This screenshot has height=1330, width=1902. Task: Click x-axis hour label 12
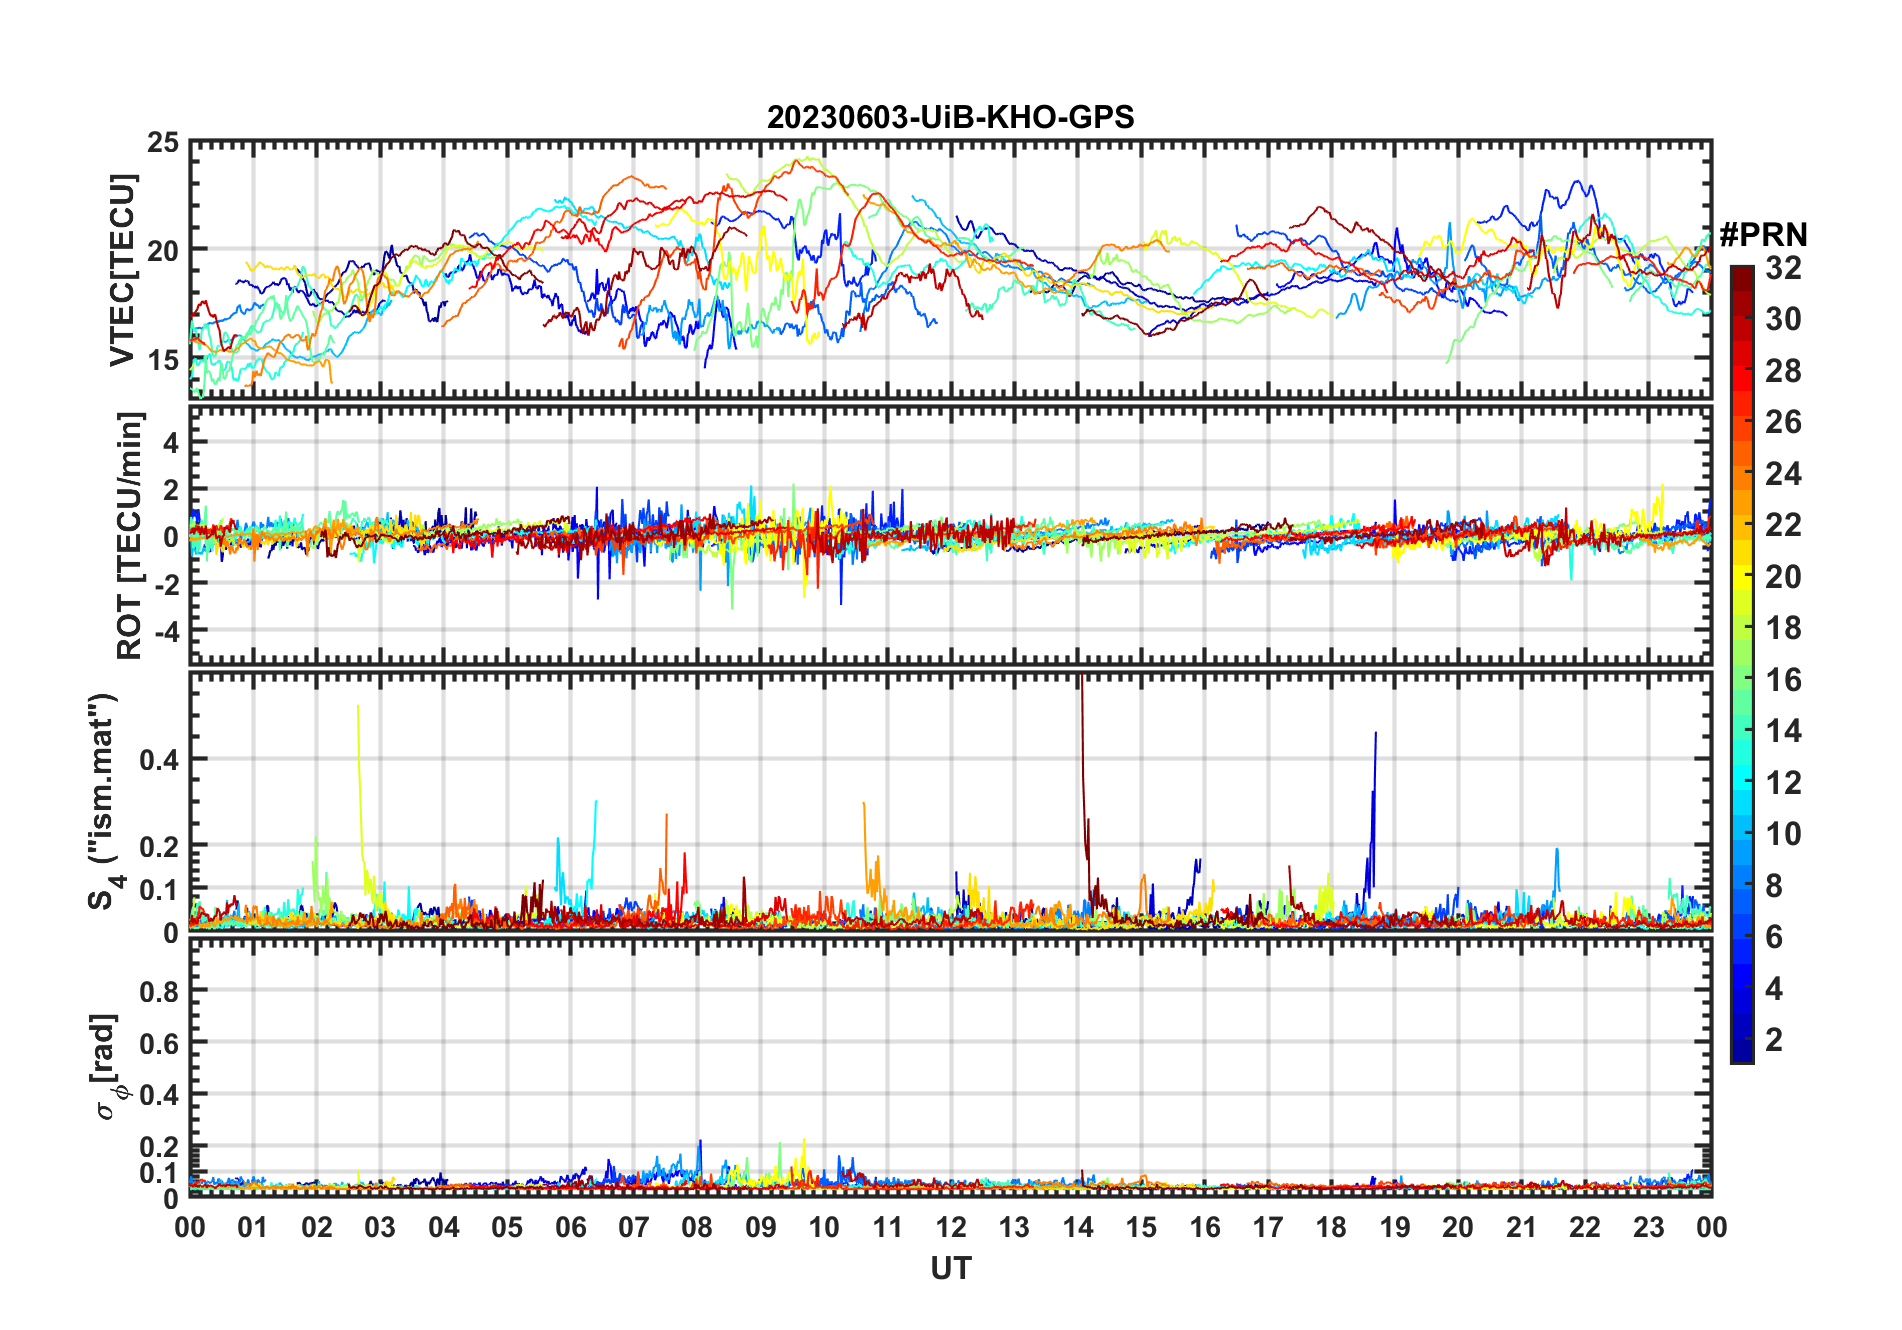point(951,1227)
